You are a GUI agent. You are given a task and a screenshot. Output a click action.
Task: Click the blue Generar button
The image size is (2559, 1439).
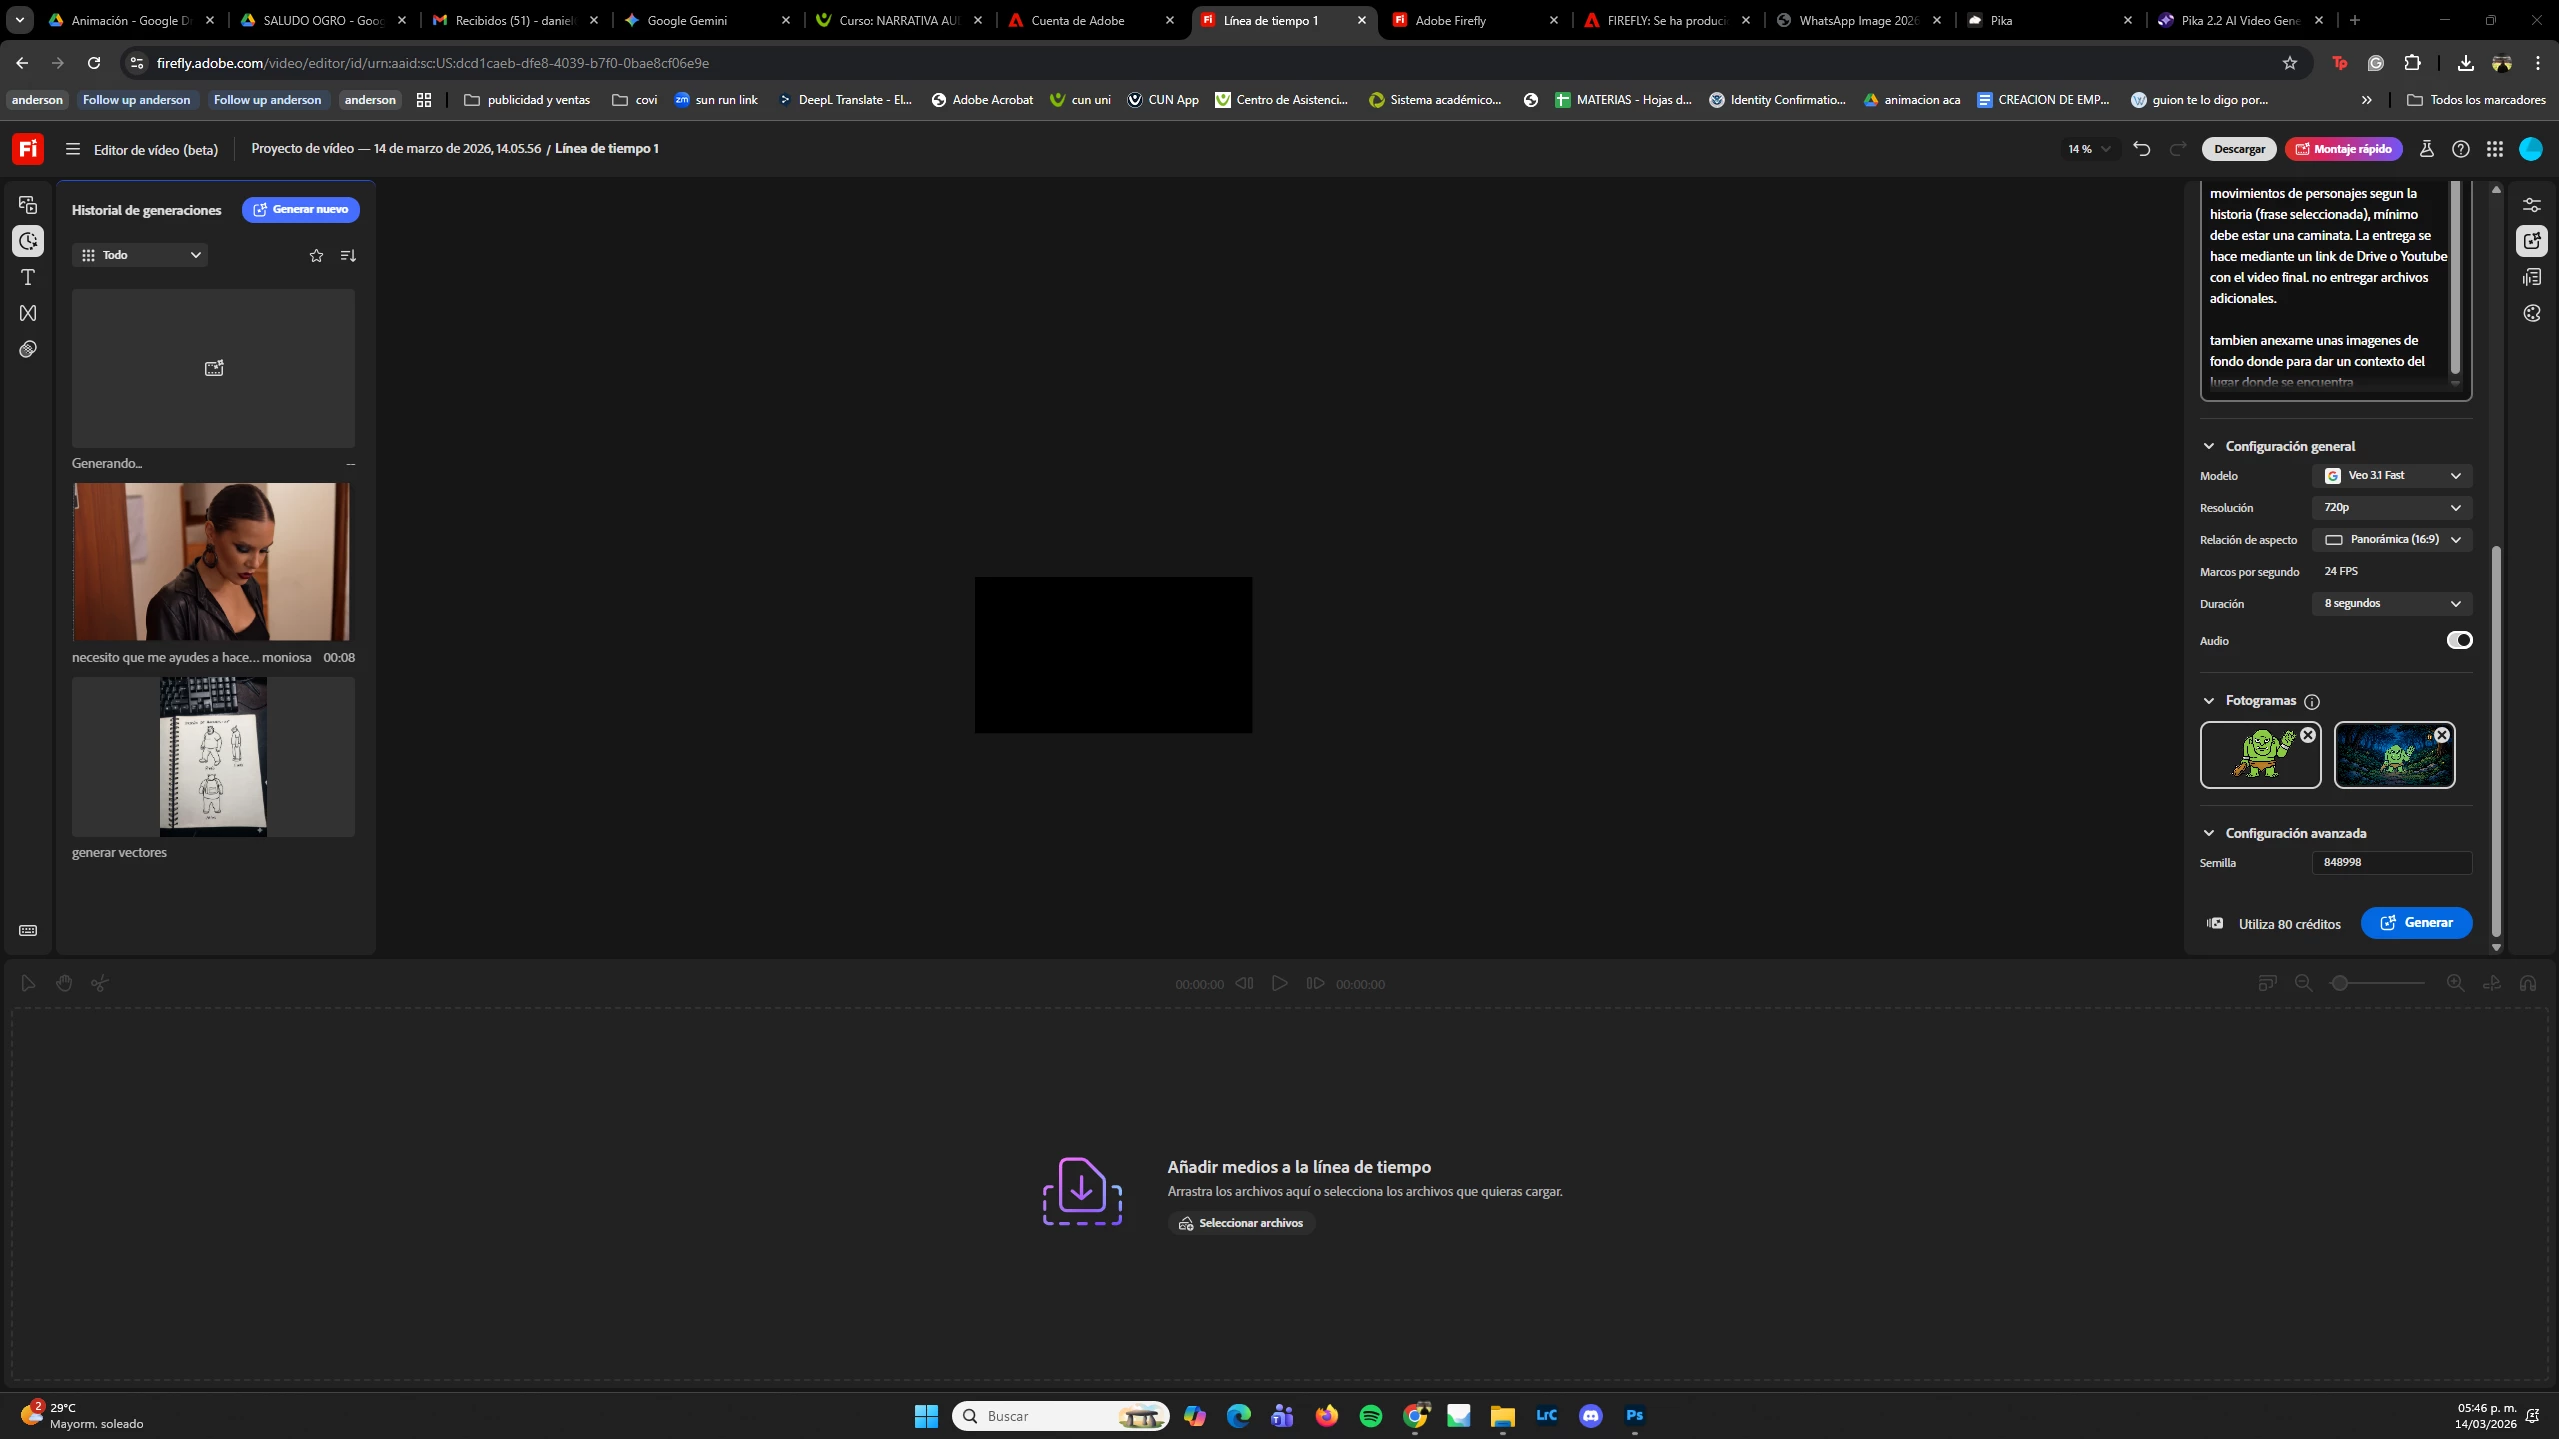(2416, 923)
